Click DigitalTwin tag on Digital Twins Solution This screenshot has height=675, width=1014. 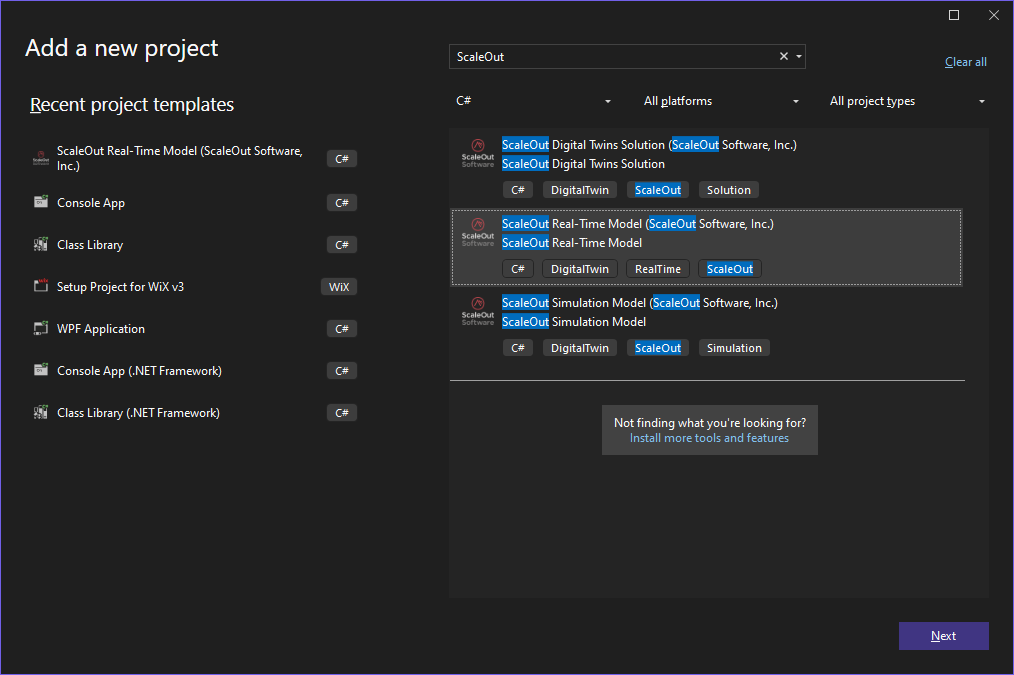[x=579, y=190]
